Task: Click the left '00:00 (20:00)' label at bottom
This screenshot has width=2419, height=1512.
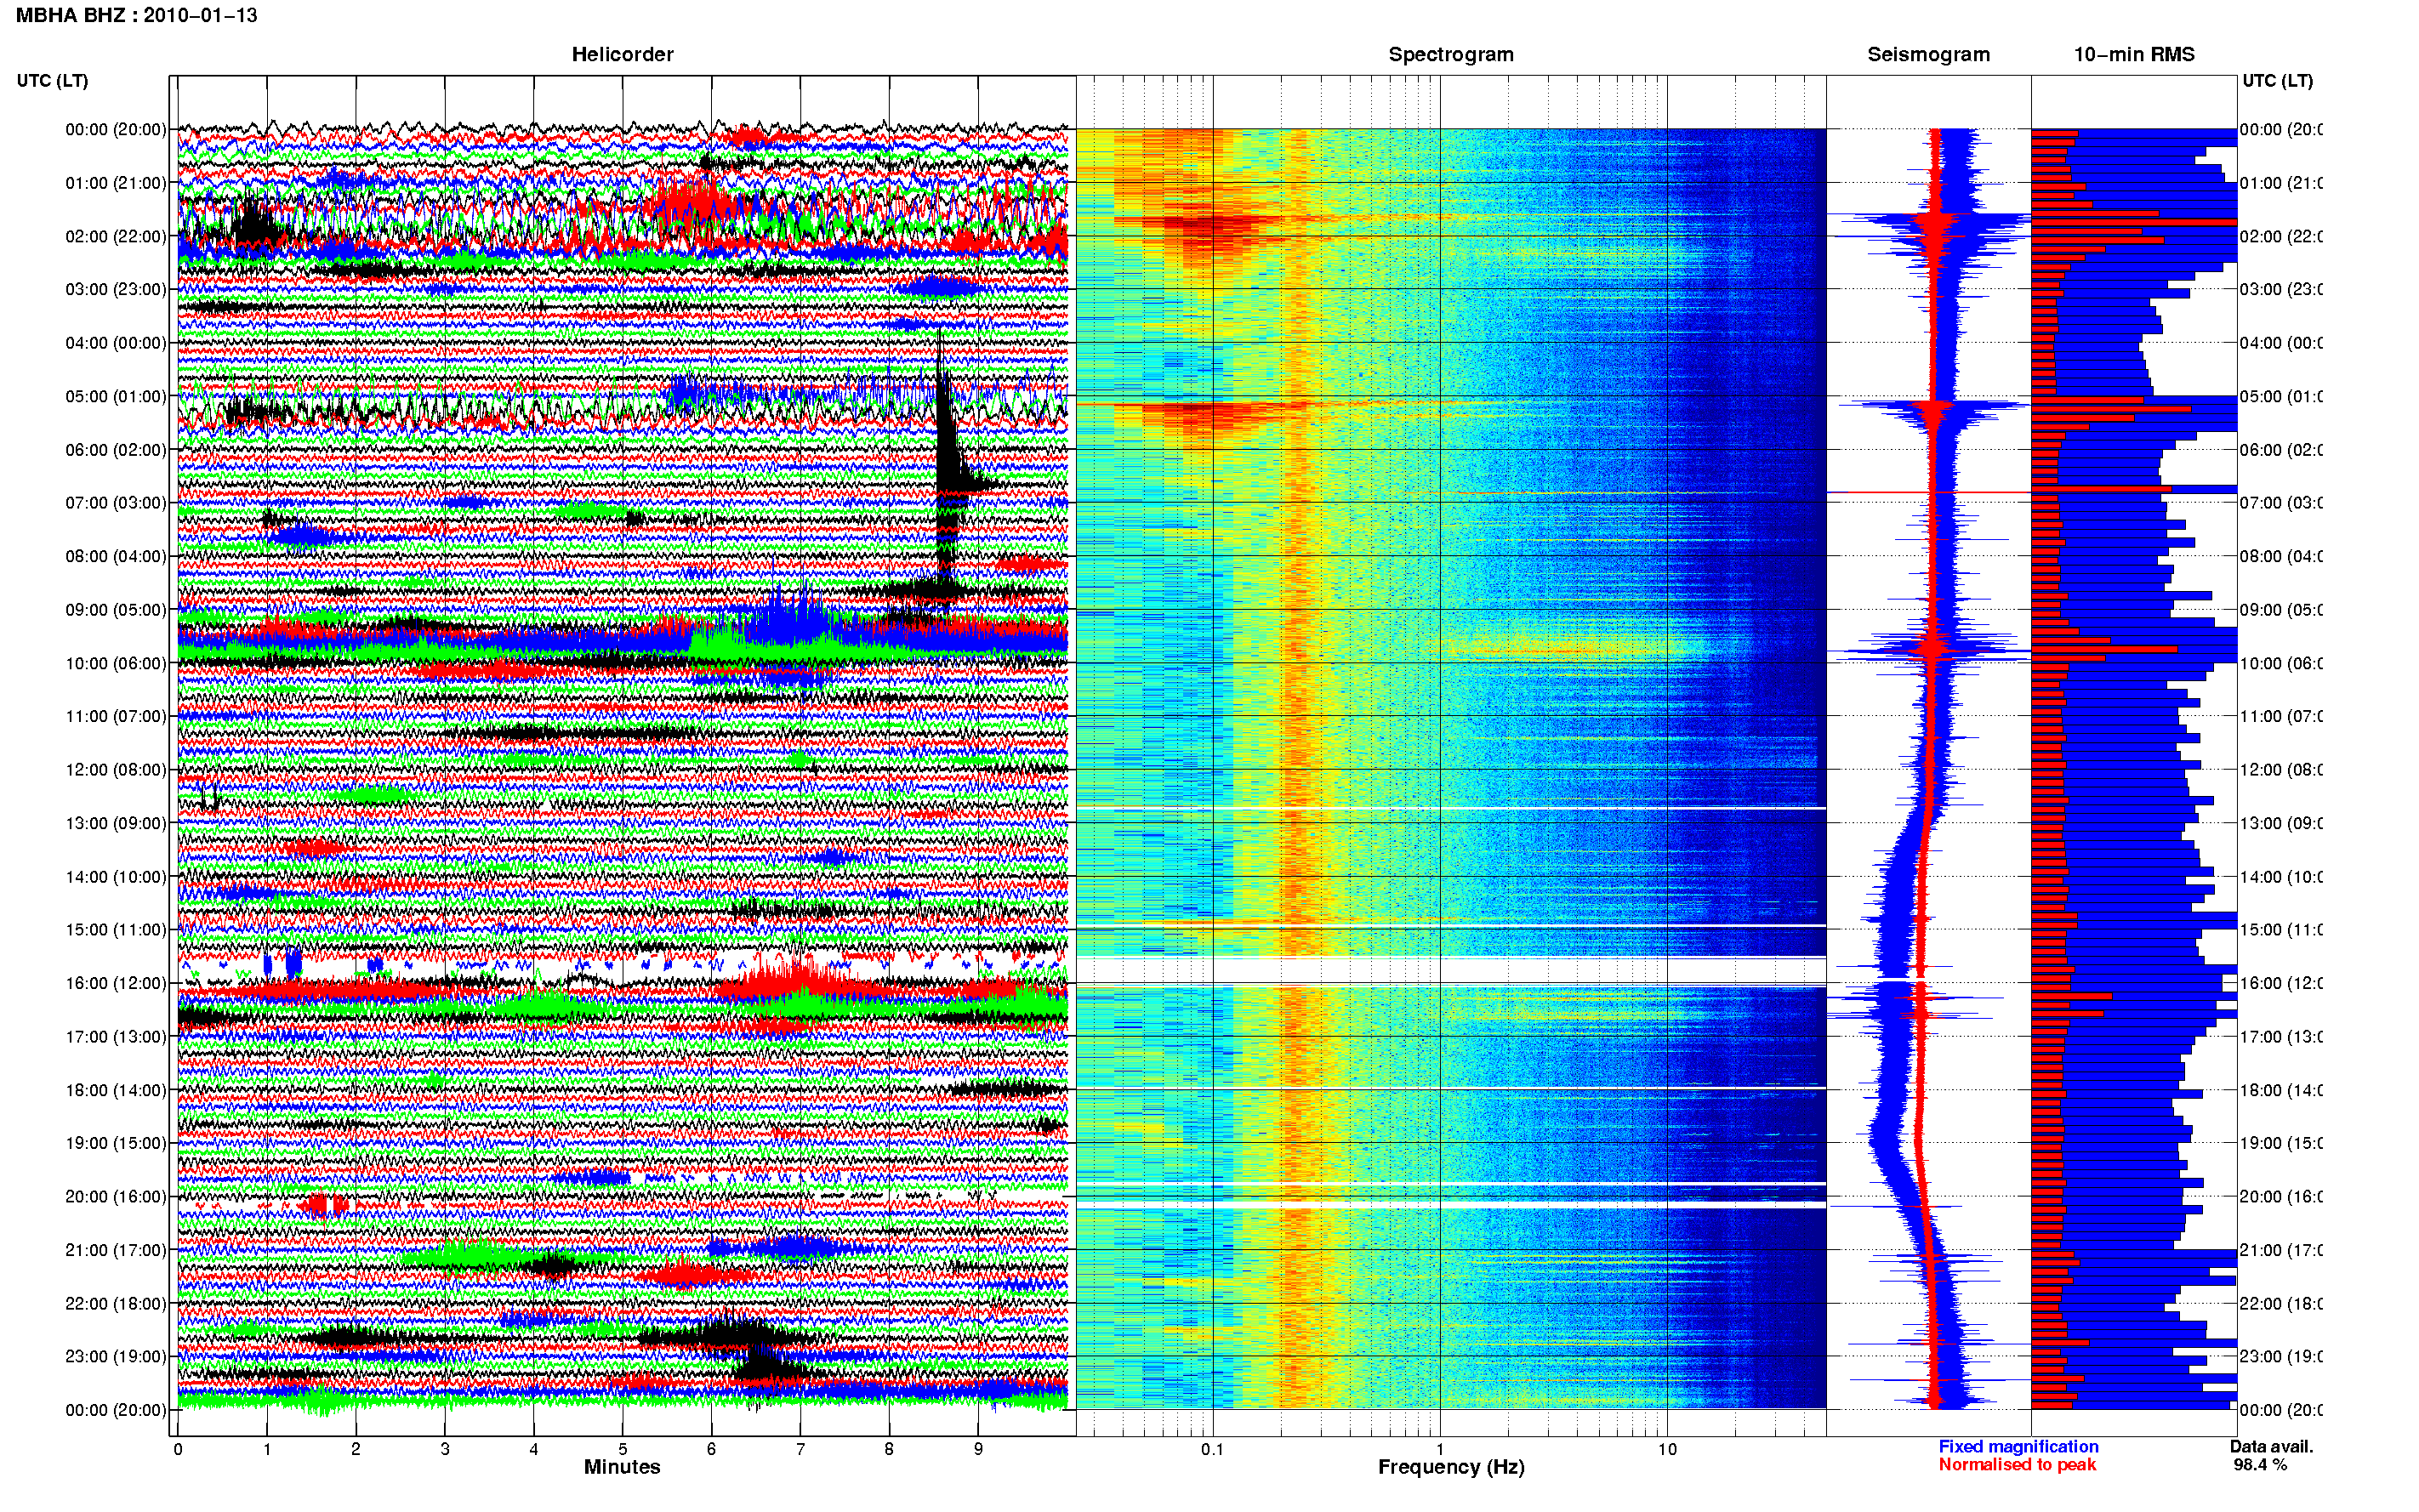Action: coord(115,1410)
